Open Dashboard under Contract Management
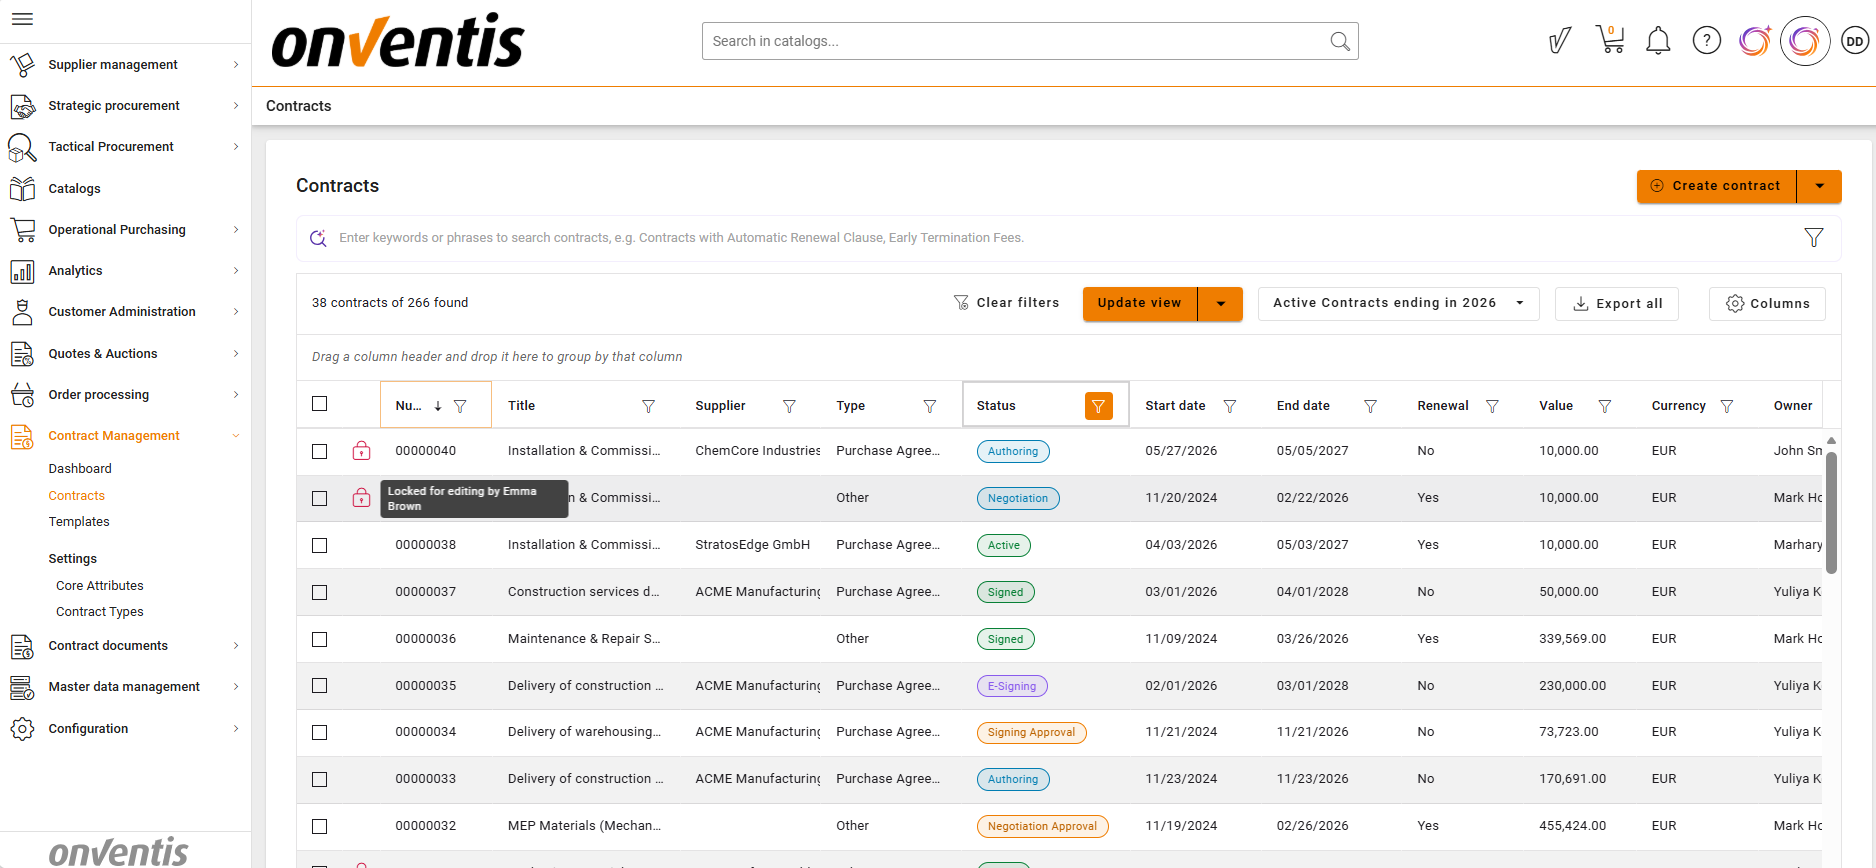Image resolution: width=1876 pixels, height=868 pixels. coord(80,469)
